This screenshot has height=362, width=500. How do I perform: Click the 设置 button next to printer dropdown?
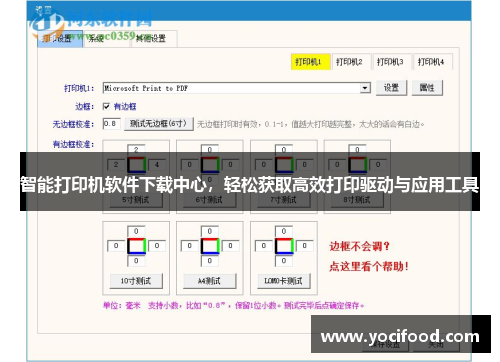click(391, 88)
